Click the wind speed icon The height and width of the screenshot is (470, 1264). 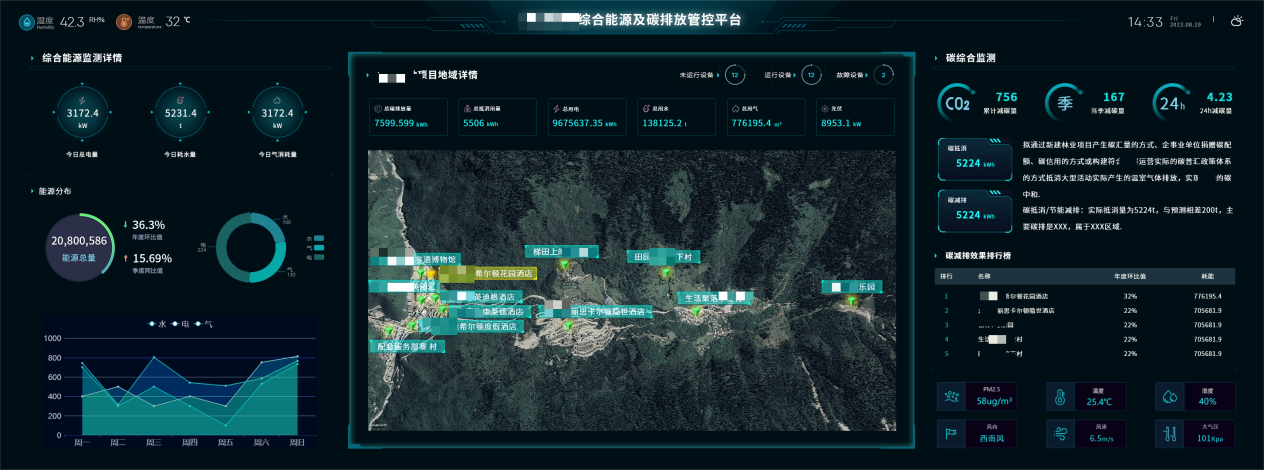pos(1060,435)
